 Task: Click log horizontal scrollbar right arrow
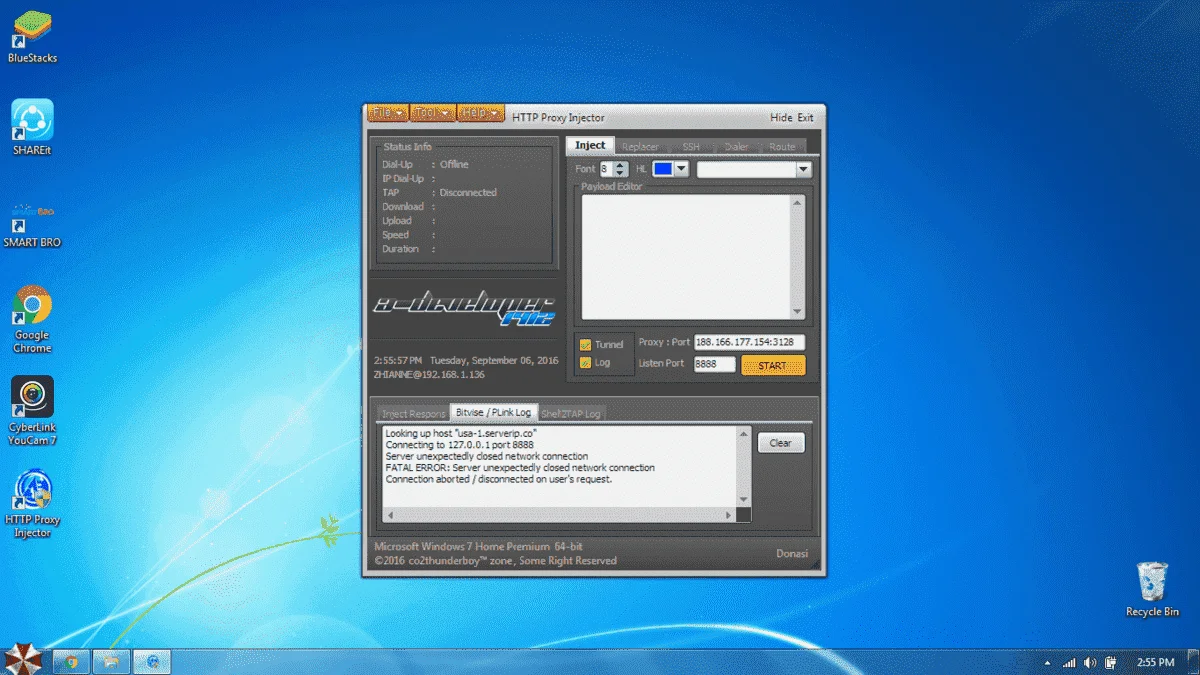pos(730,515)
